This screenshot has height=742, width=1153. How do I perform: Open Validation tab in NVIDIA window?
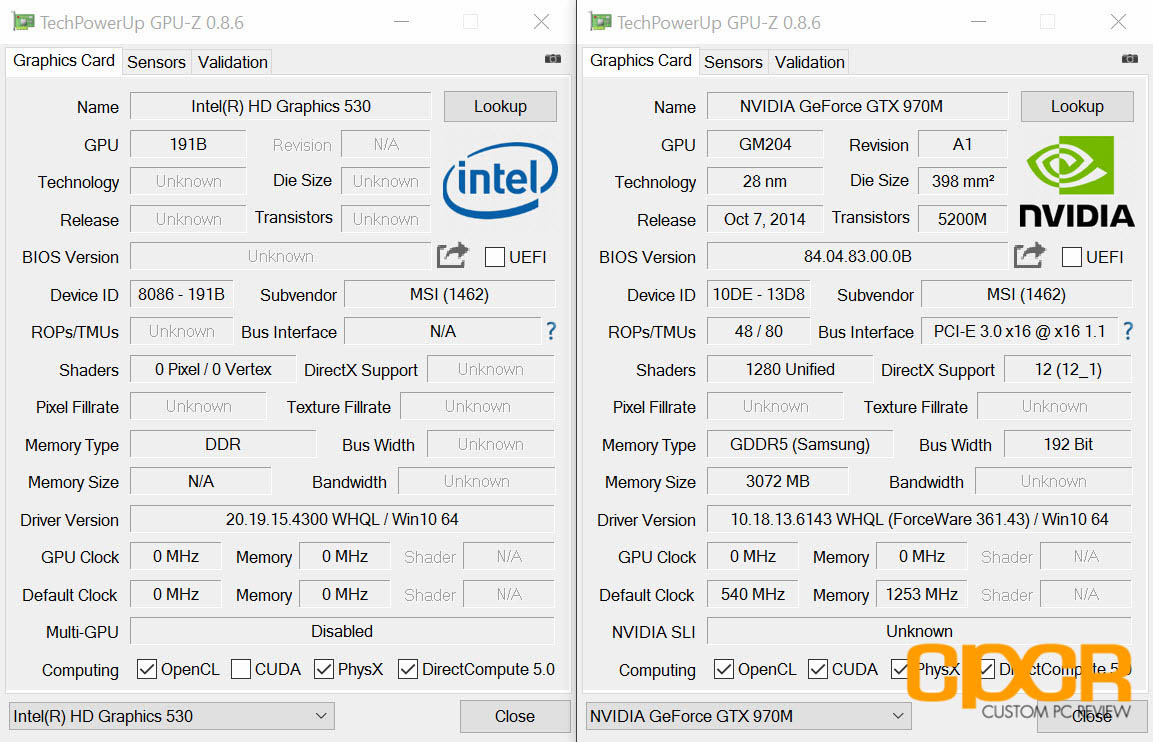click(x=810, y=63)
